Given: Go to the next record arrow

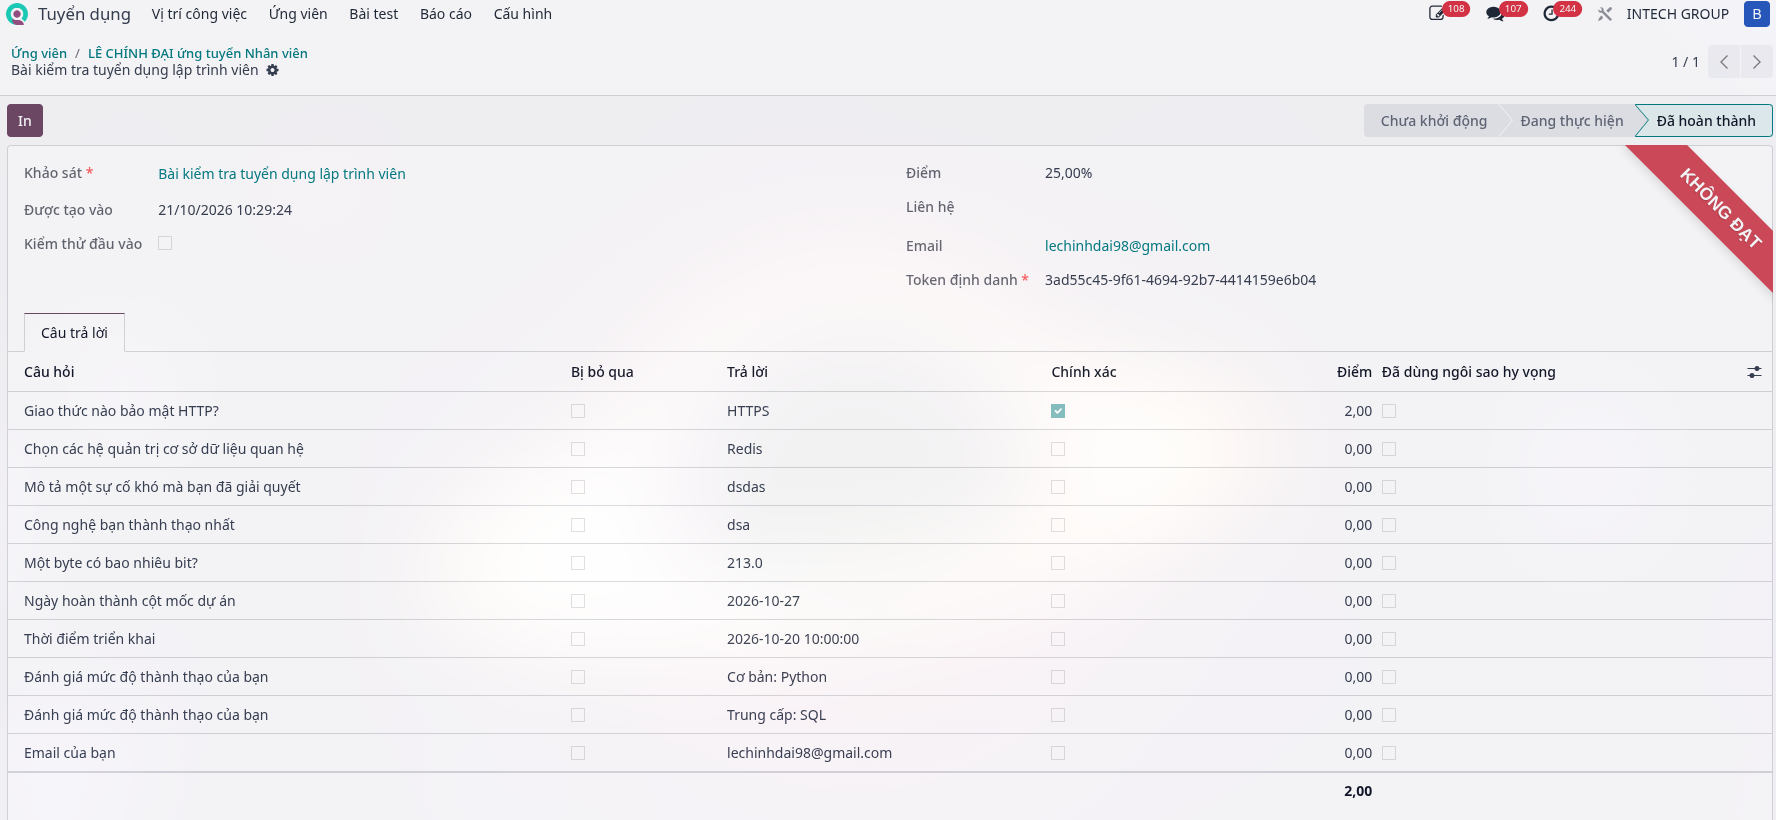Looking at the screenshot, I should 1756,62.
